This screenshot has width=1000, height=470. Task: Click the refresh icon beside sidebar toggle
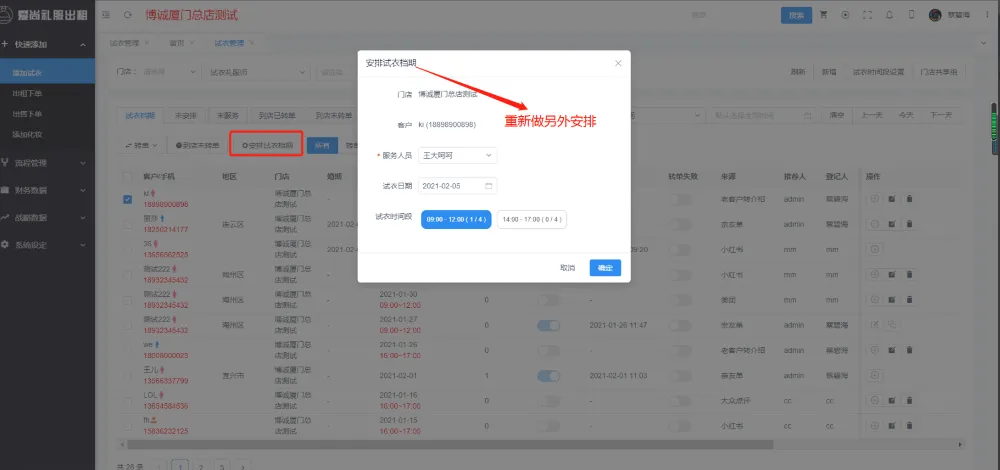coord(127,15)
